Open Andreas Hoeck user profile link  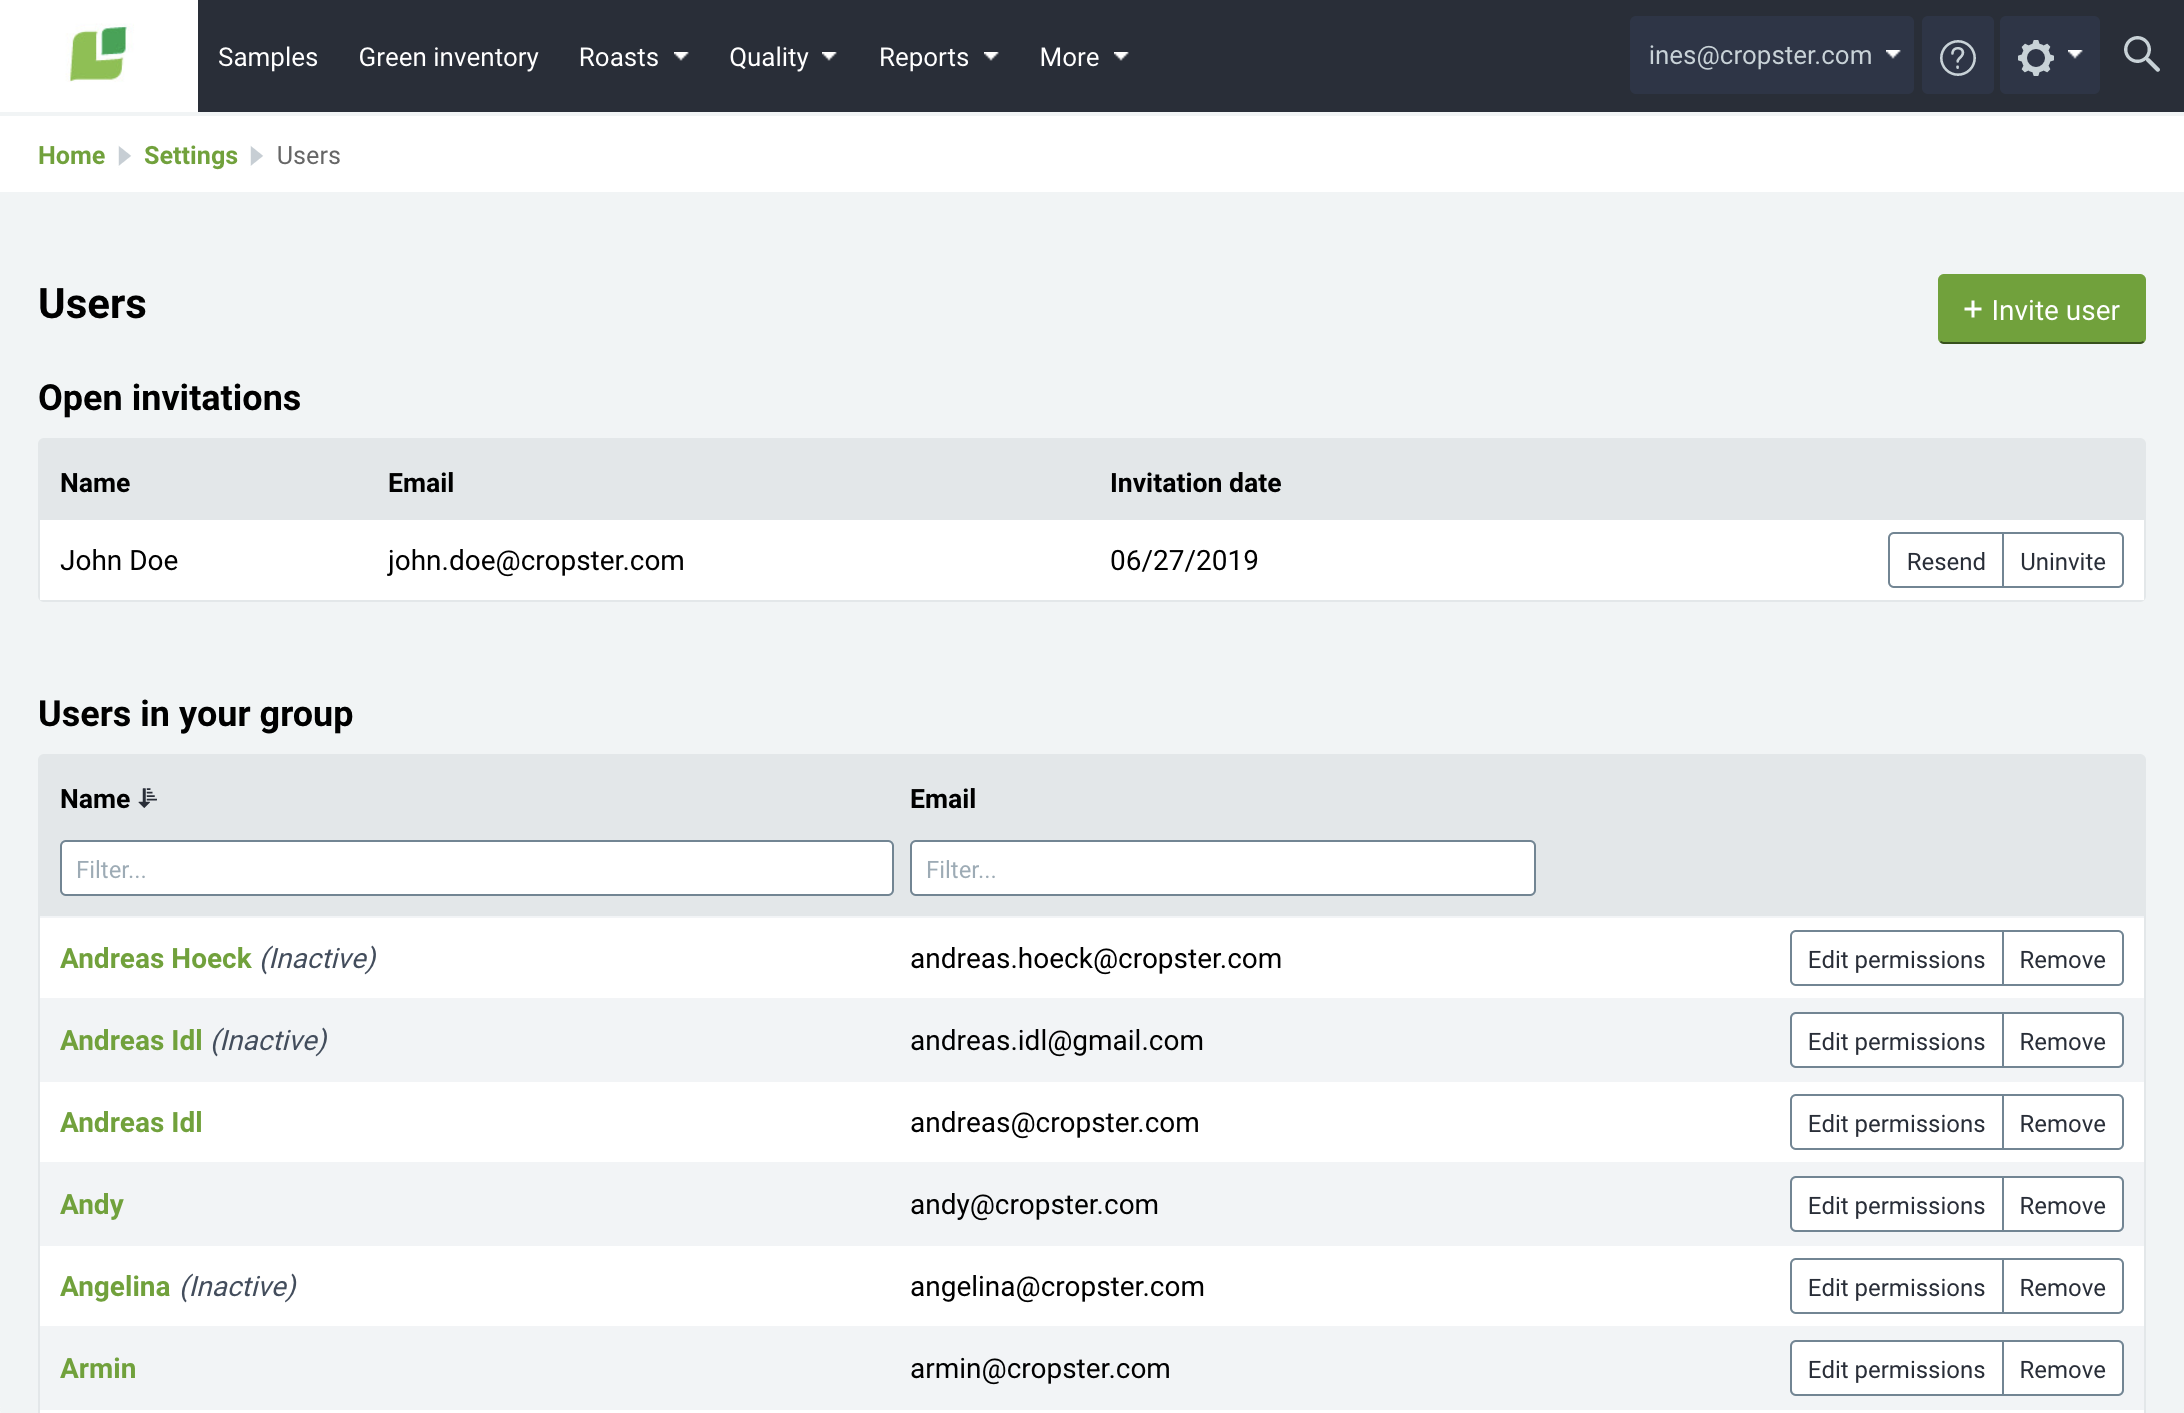pyautogui.click(x=156, y=958)
